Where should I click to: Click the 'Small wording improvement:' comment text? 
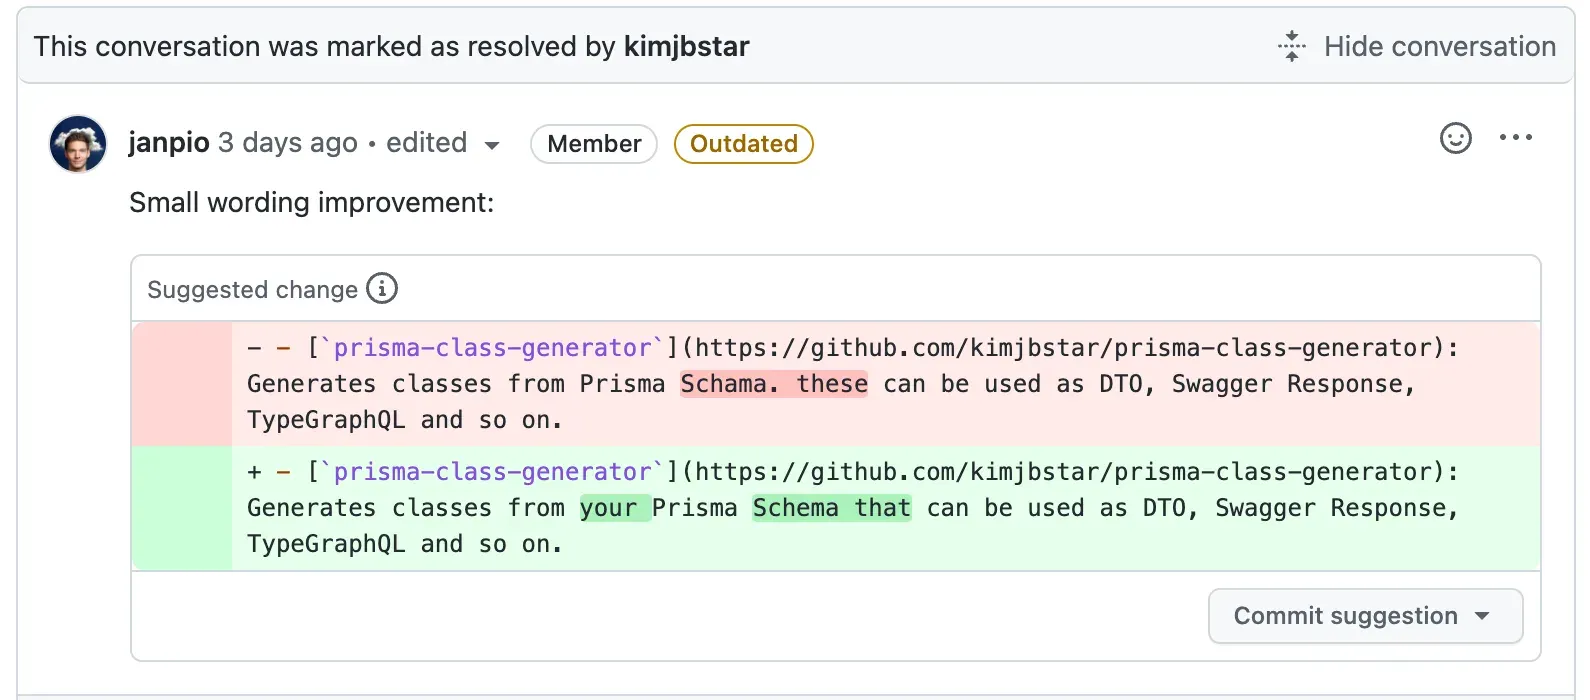[312, 203]
